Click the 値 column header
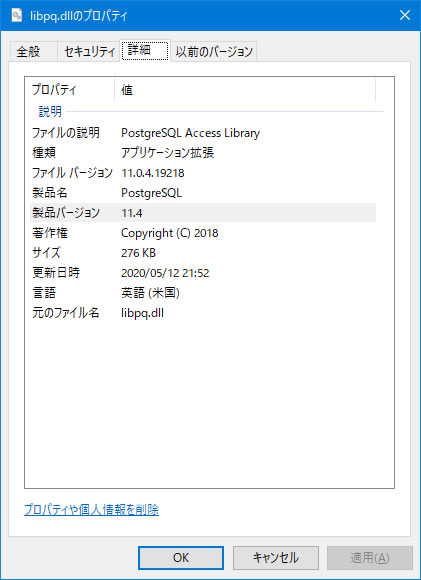This screenshot has width=421, height=580. pyautogui.click(x=245, y=90)
